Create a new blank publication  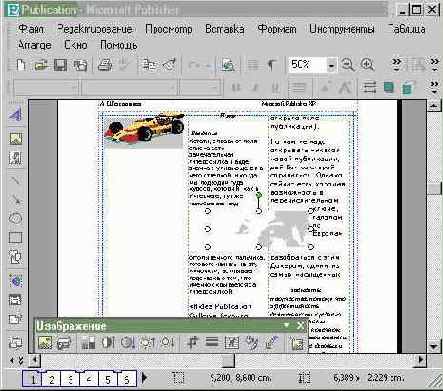(21, 65)
